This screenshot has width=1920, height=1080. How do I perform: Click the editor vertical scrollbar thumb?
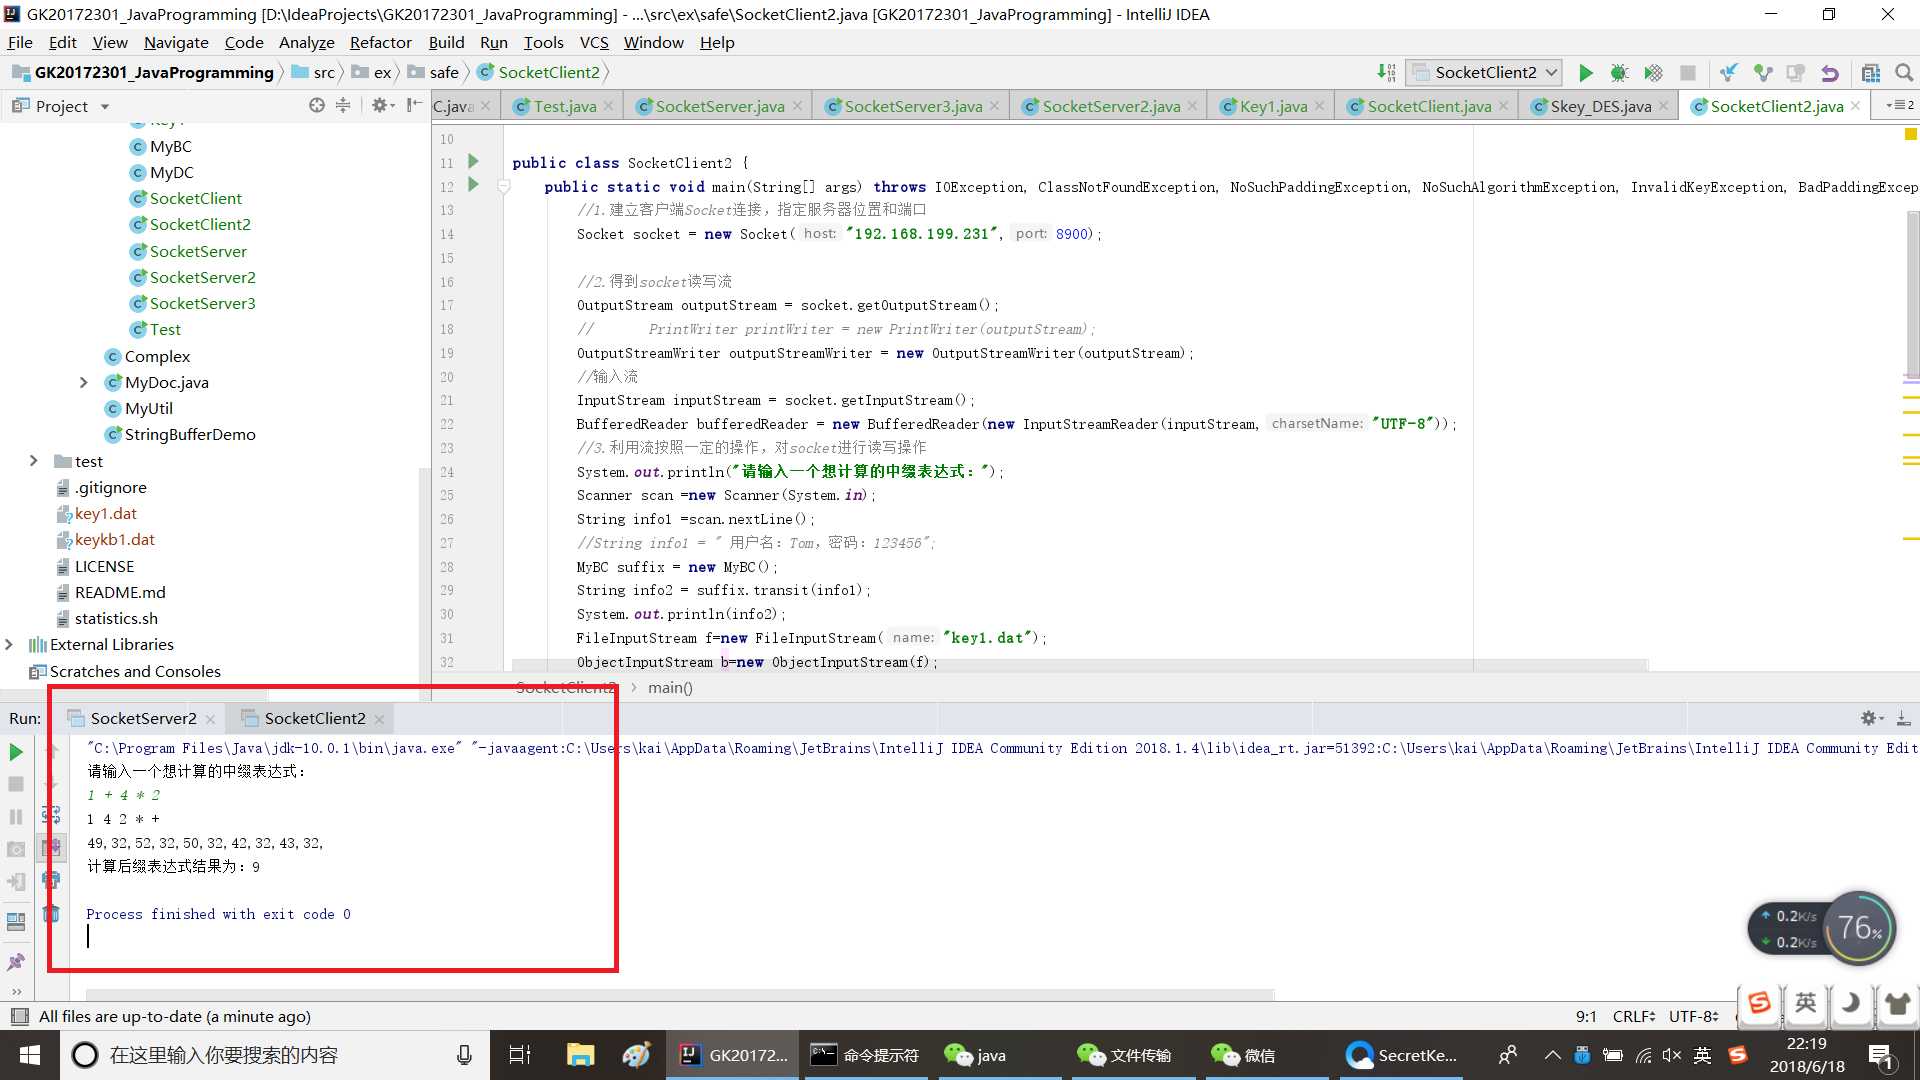point(1912,296)
